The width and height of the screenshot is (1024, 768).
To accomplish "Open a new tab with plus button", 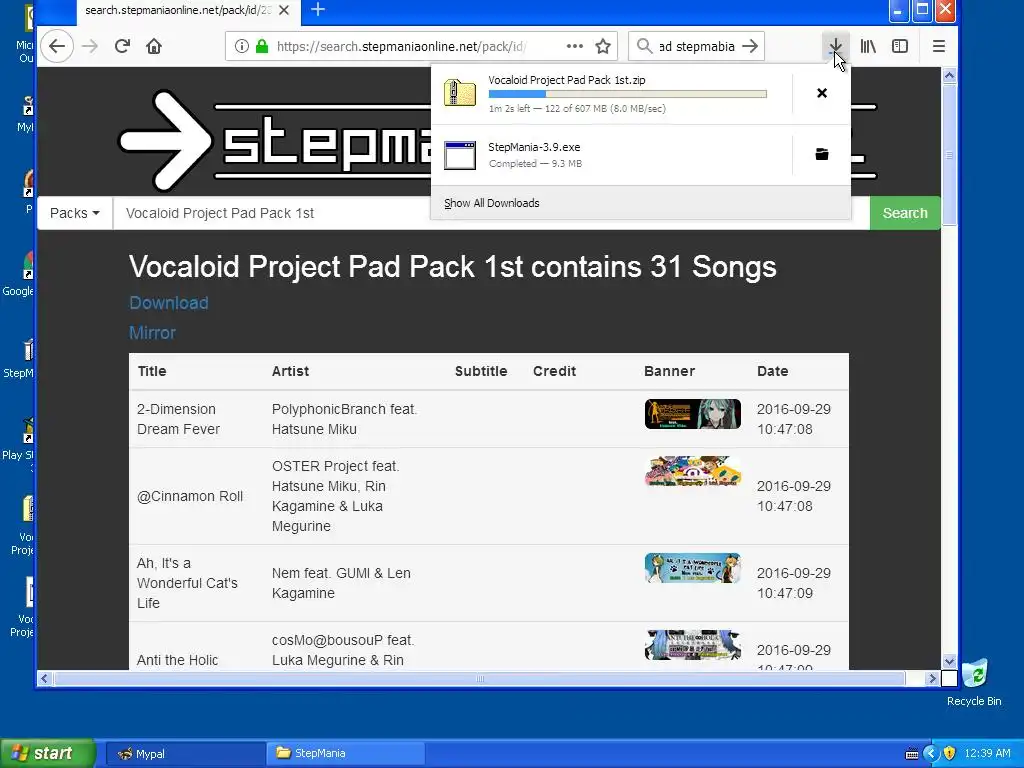I will pos(317,10).
